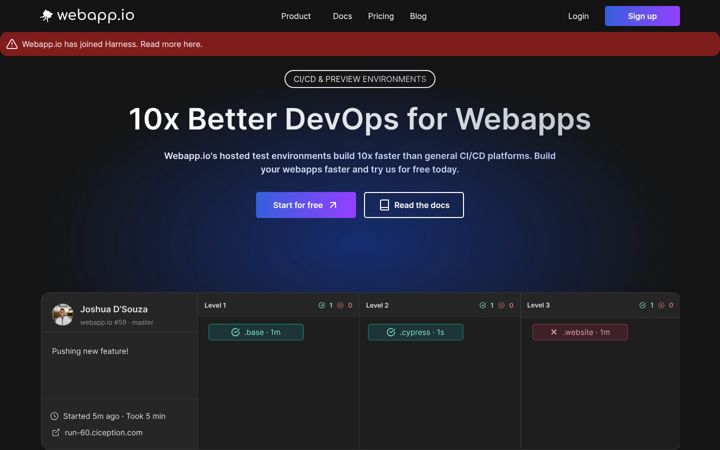Click the CI/CD & PREVIEW ENVIRONMENTS badge
The height and width of the screenshot is (450, 720).
360,79
